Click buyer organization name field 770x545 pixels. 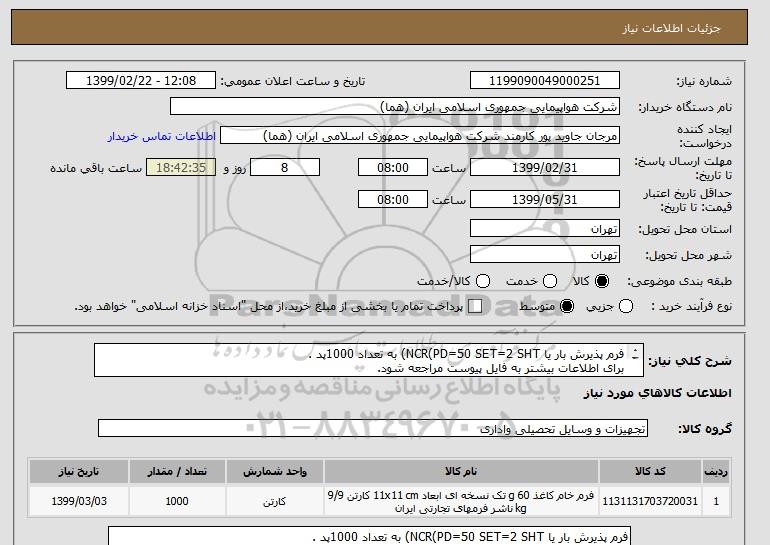[395, 107]
